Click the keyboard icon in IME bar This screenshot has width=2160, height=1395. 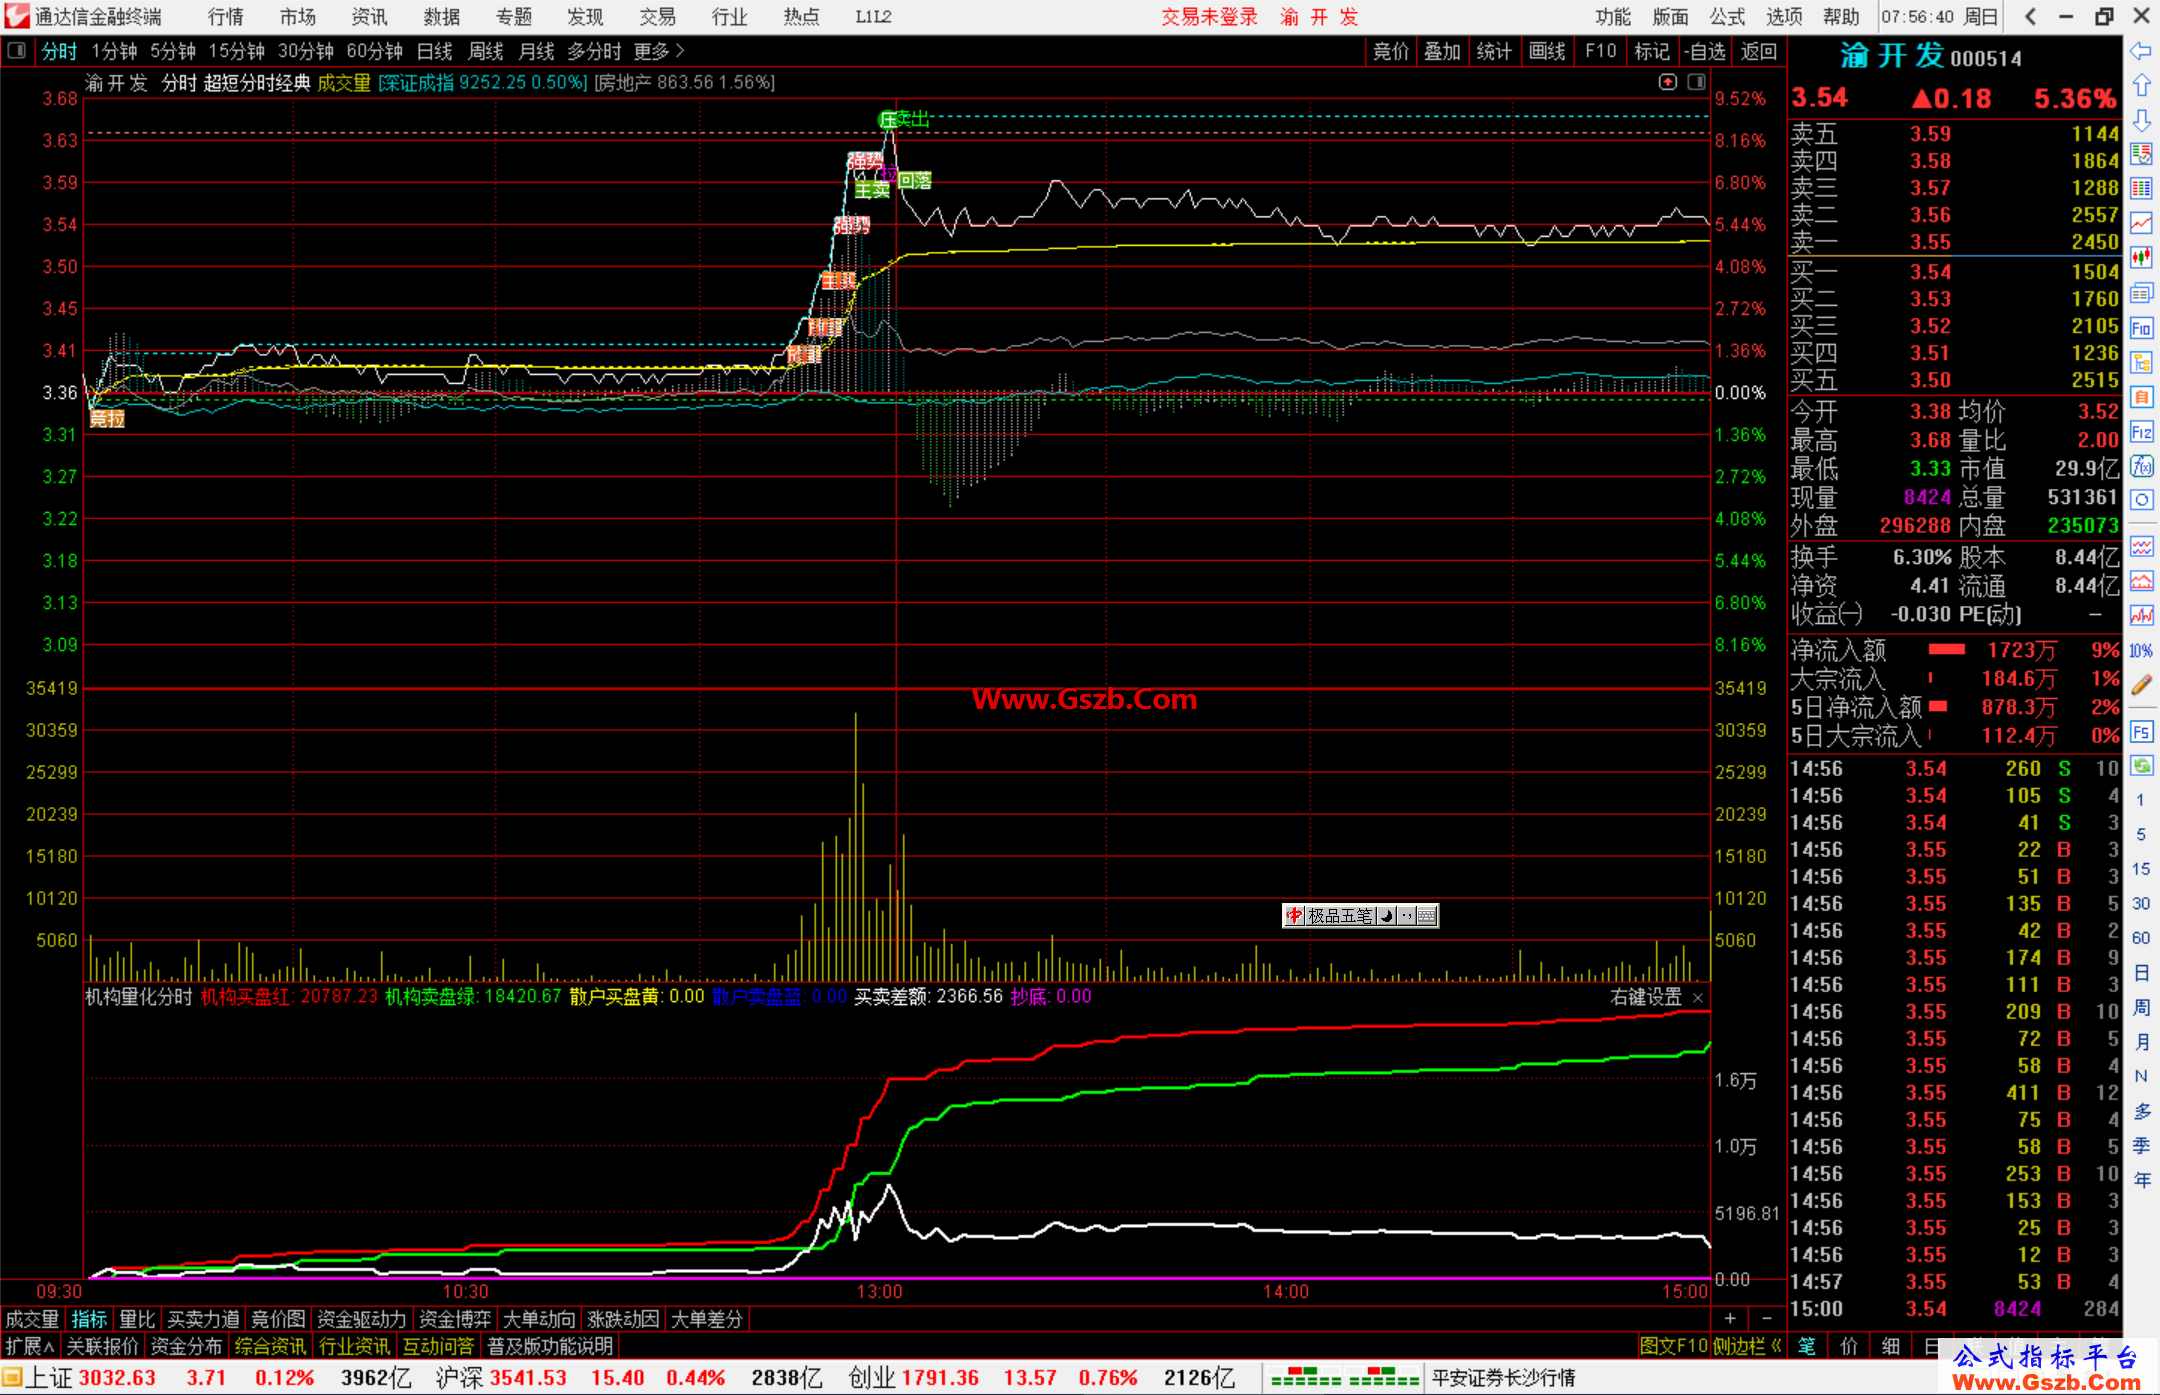click(1427, 916)
